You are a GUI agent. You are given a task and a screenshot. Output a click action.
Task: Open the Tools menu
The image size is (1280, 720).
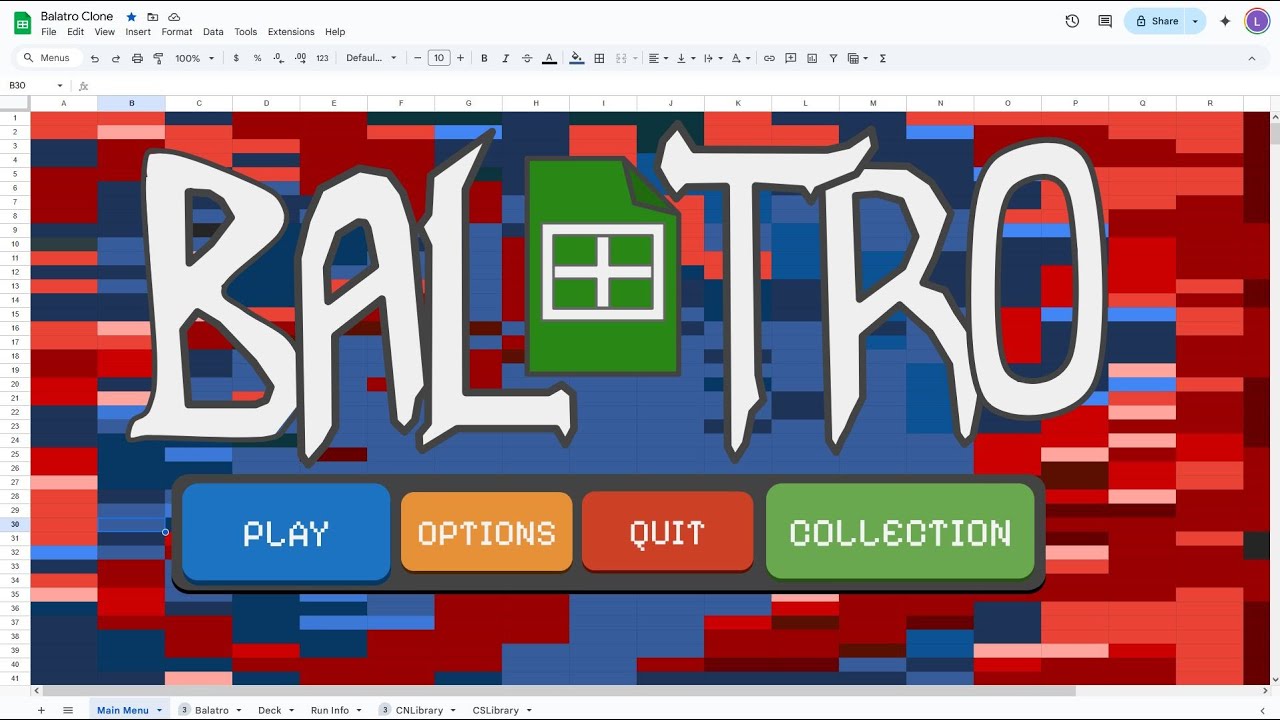tap(246, 32)
